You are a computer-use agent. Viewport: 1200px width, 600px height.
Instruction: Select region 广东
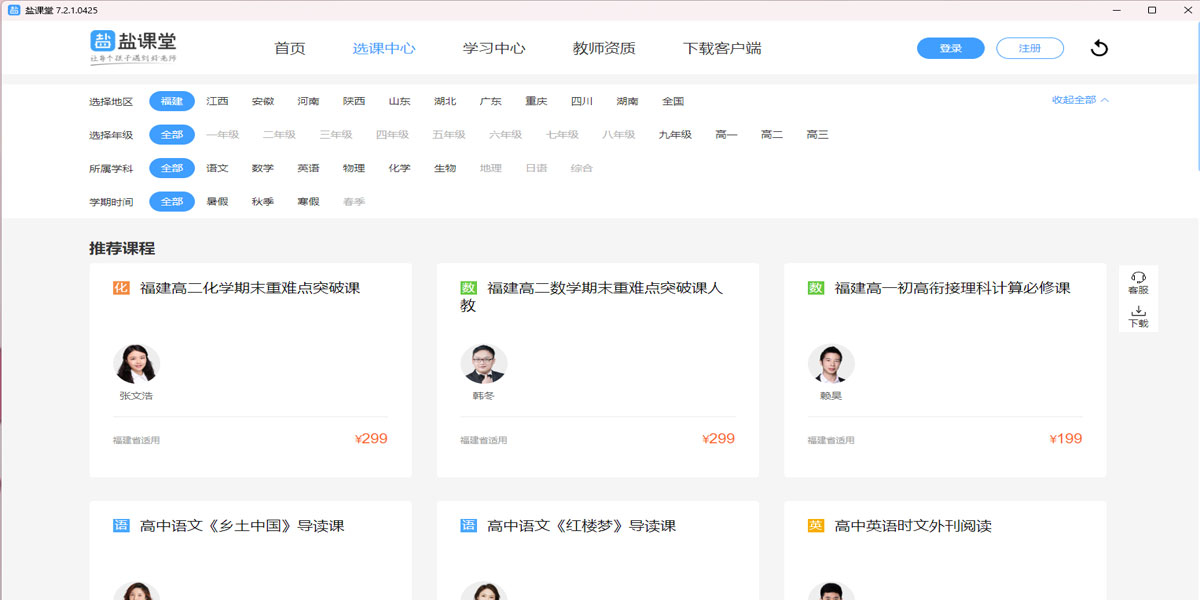[x=491, y=101]
